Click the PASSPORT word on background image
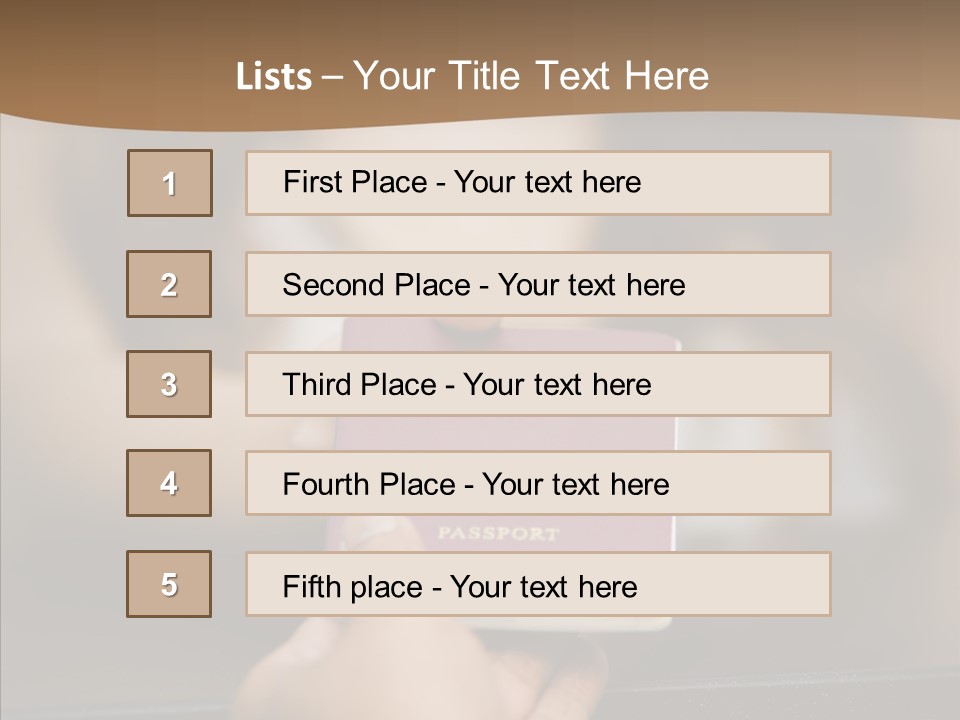Image resolution: width=960 pixels, height=720 pixels. (x=498, y=533)
